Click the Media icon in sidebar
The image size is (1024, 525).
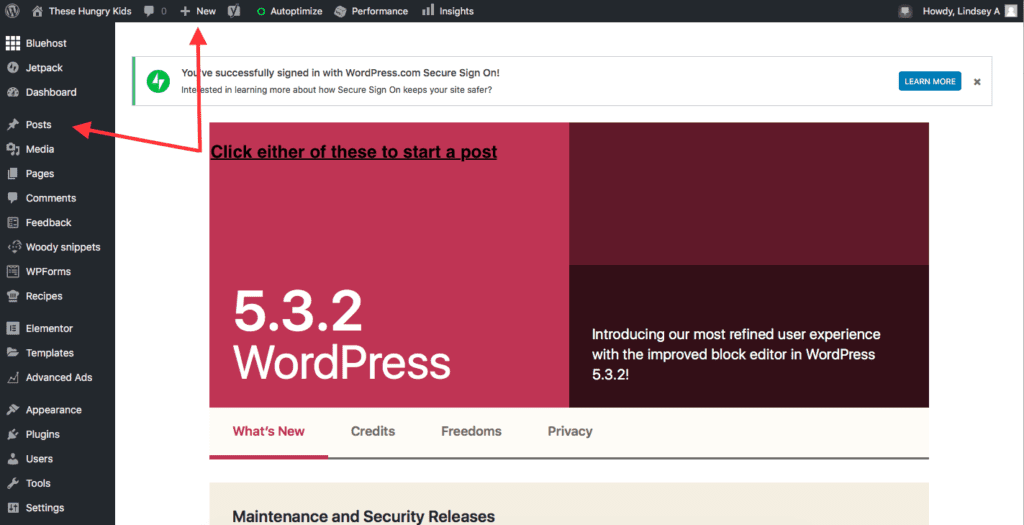pyautogui.click(x=12, y=150)
